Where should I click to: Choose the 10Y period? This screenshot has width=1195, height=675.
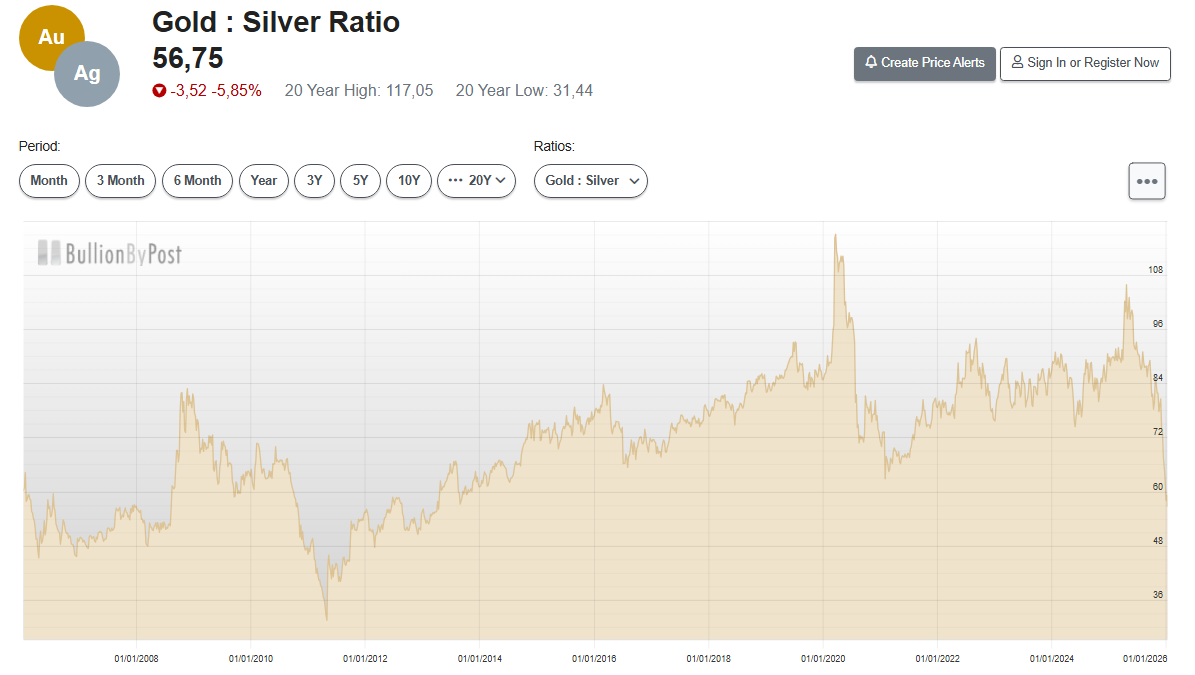tap(409, 181)
